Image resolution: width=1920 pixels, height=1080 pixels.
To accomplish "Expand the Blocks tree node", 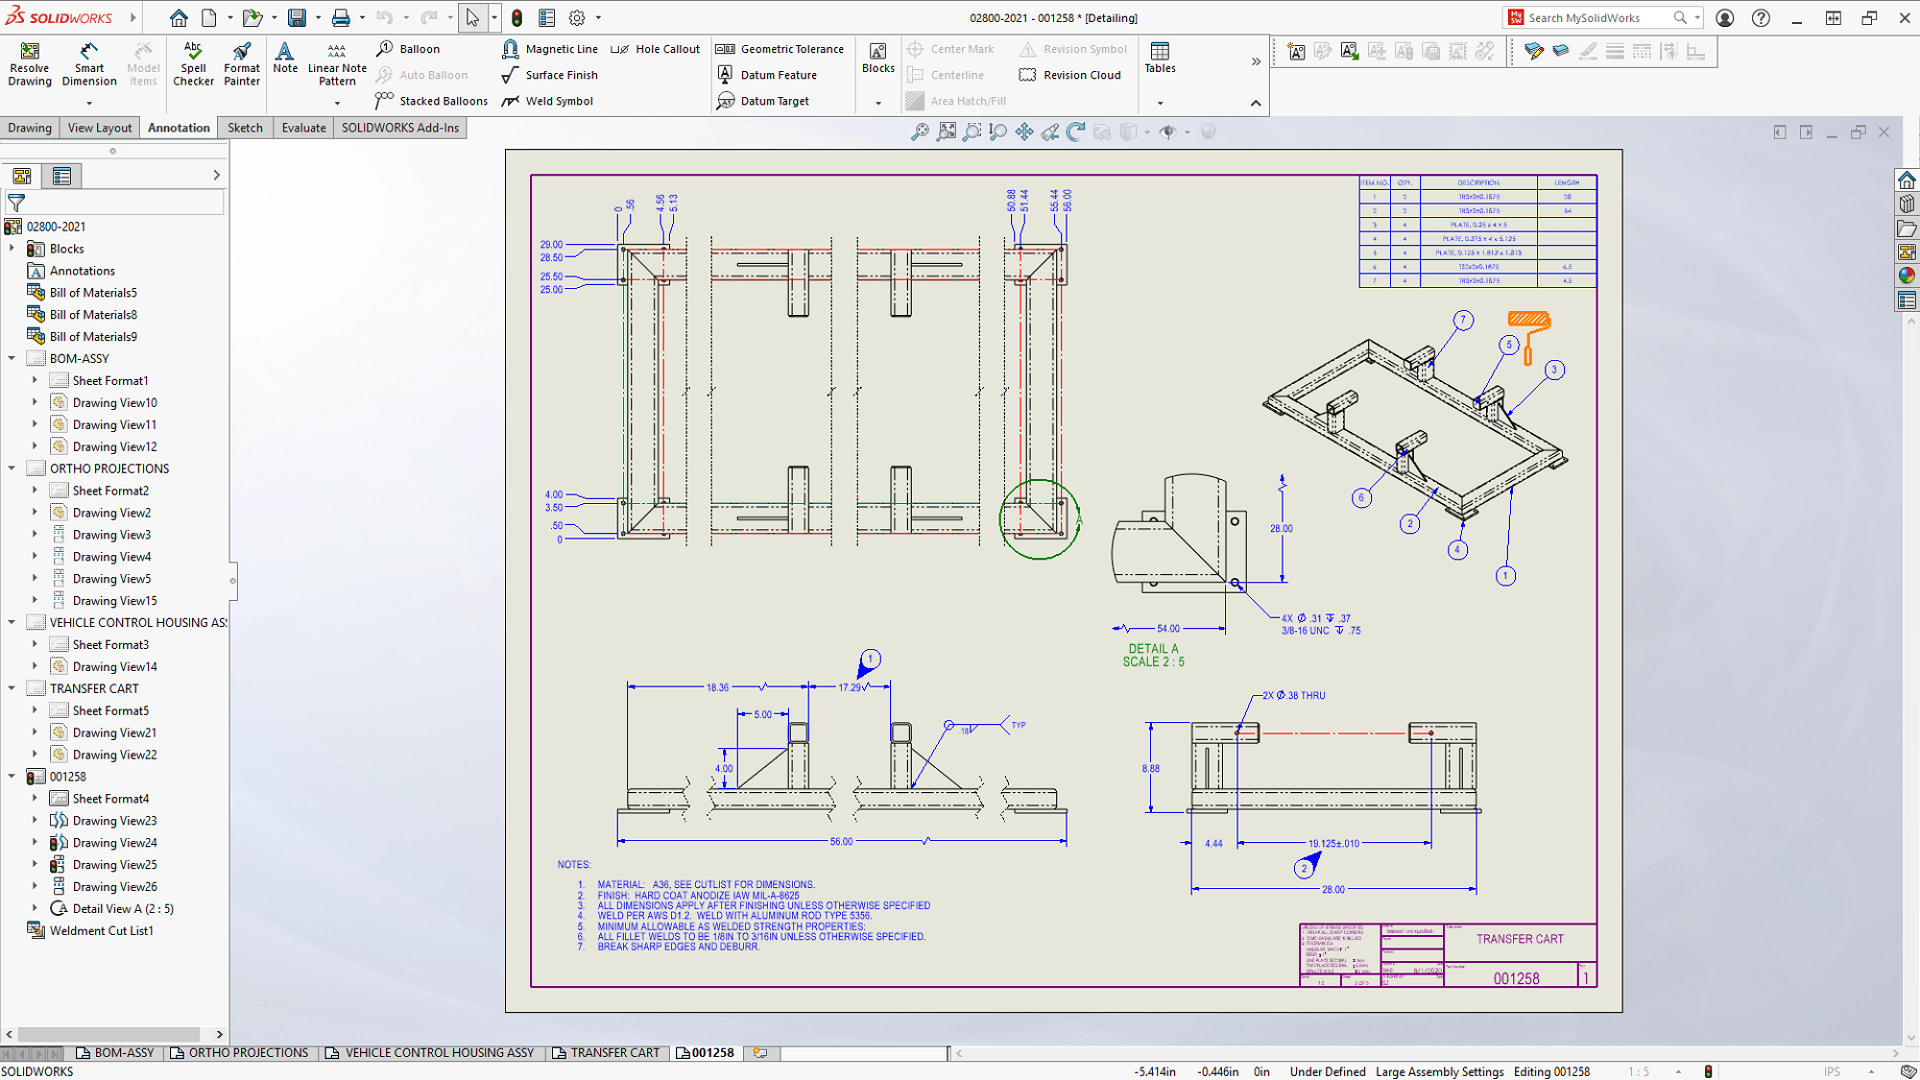I will click(x=12, y=249).
